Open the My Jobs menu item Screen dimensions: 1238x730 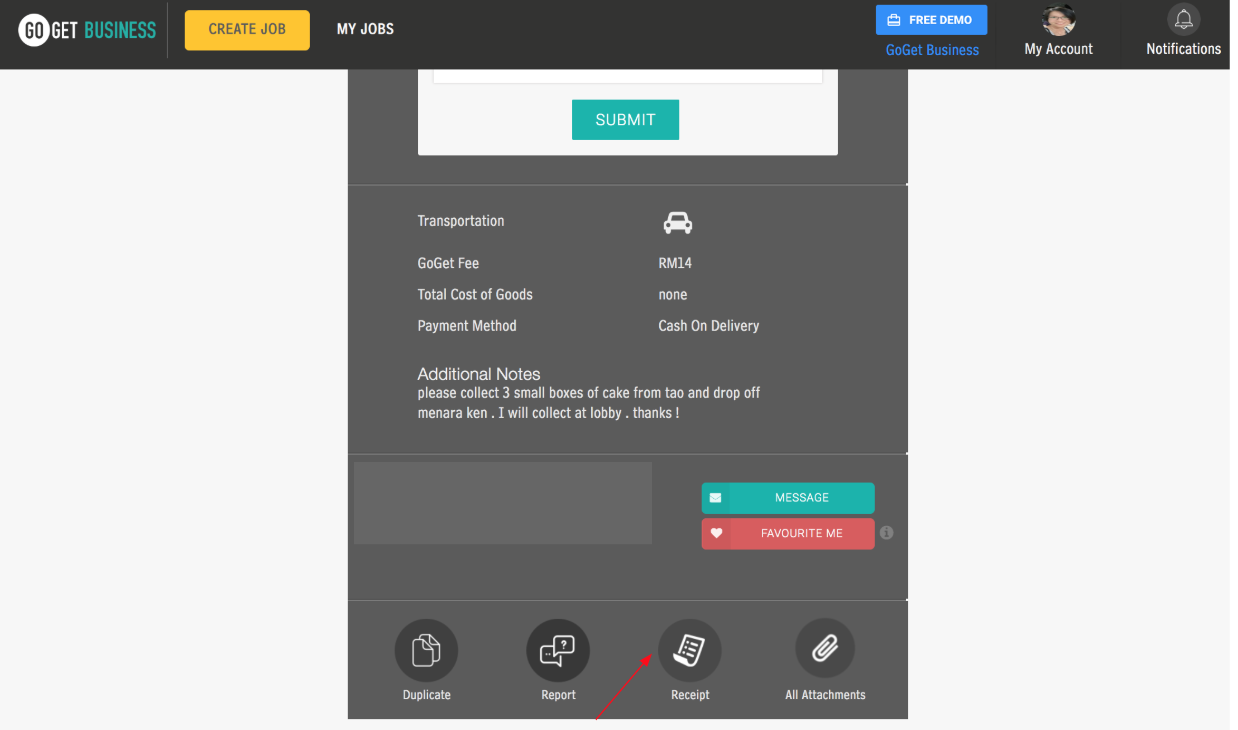(x=365, y=29)
